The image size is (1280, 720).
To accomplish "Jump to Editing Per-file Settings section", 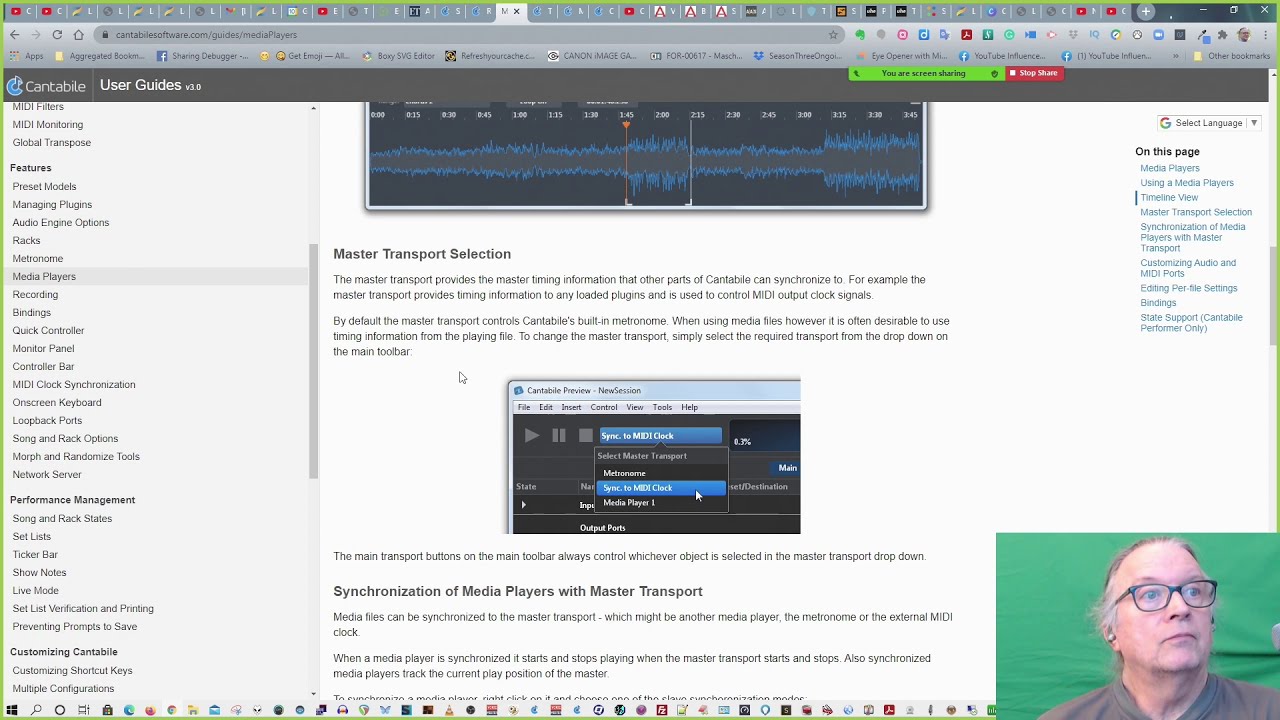I will (1189, 288).
